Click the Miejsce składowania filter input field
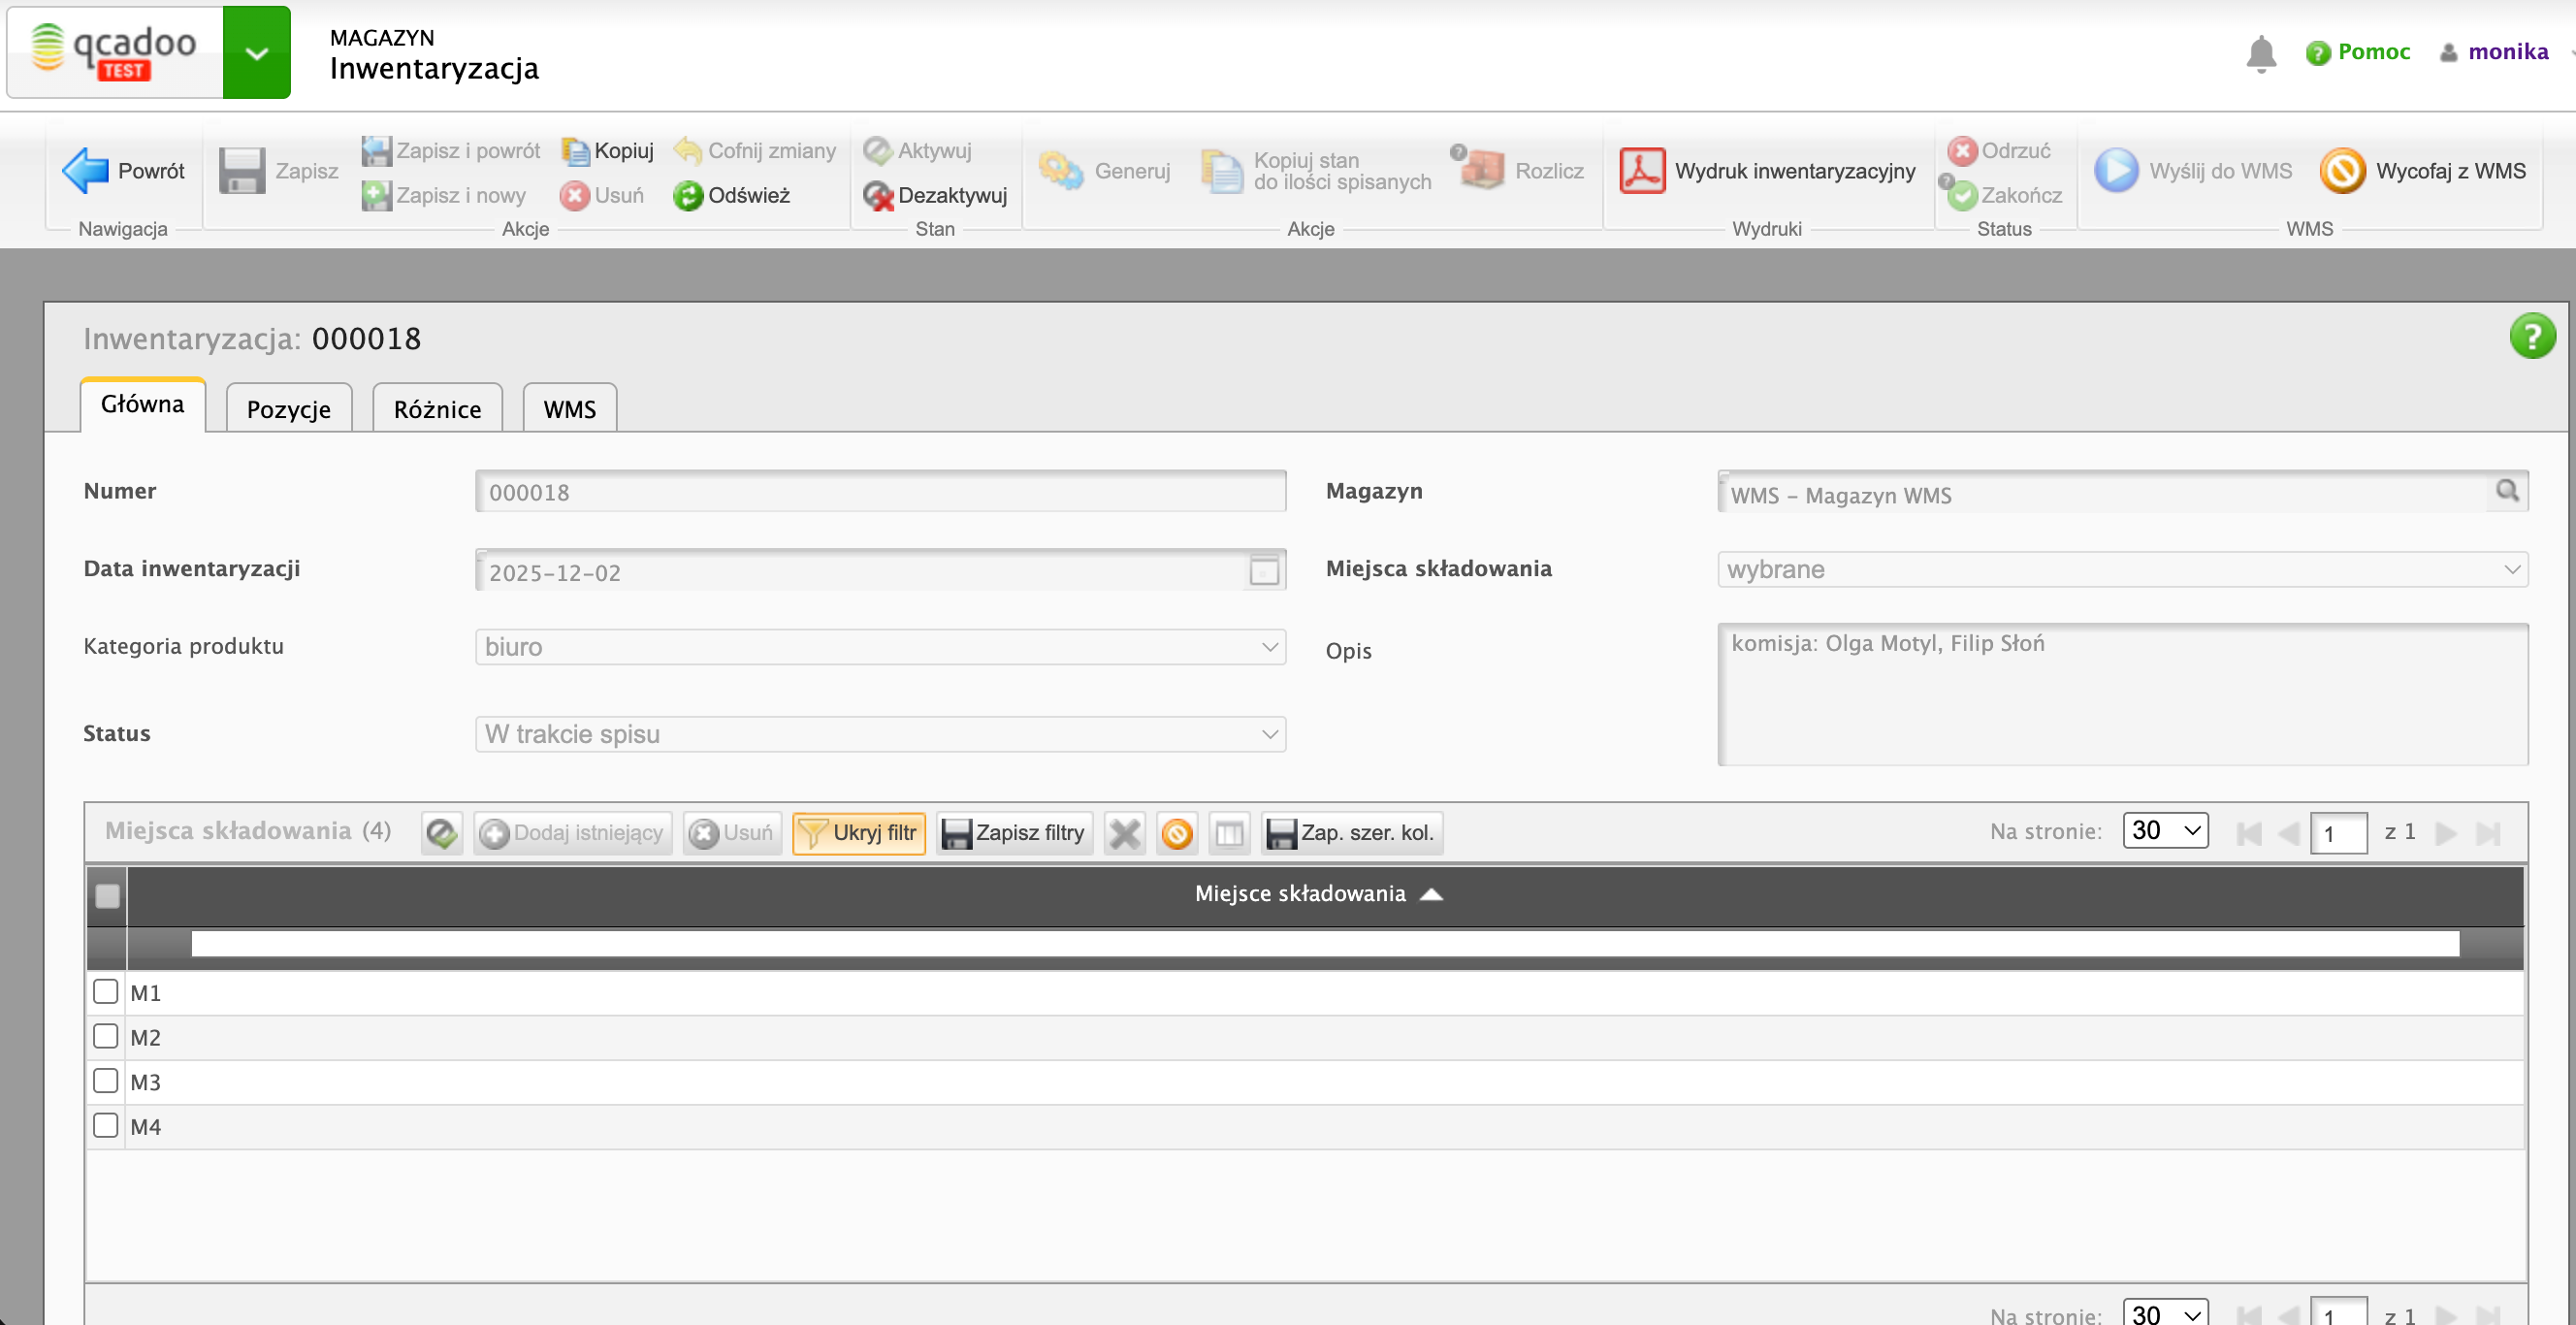The width and height of the screenshot is (2576, 1325). click(x=1324, y=943)
